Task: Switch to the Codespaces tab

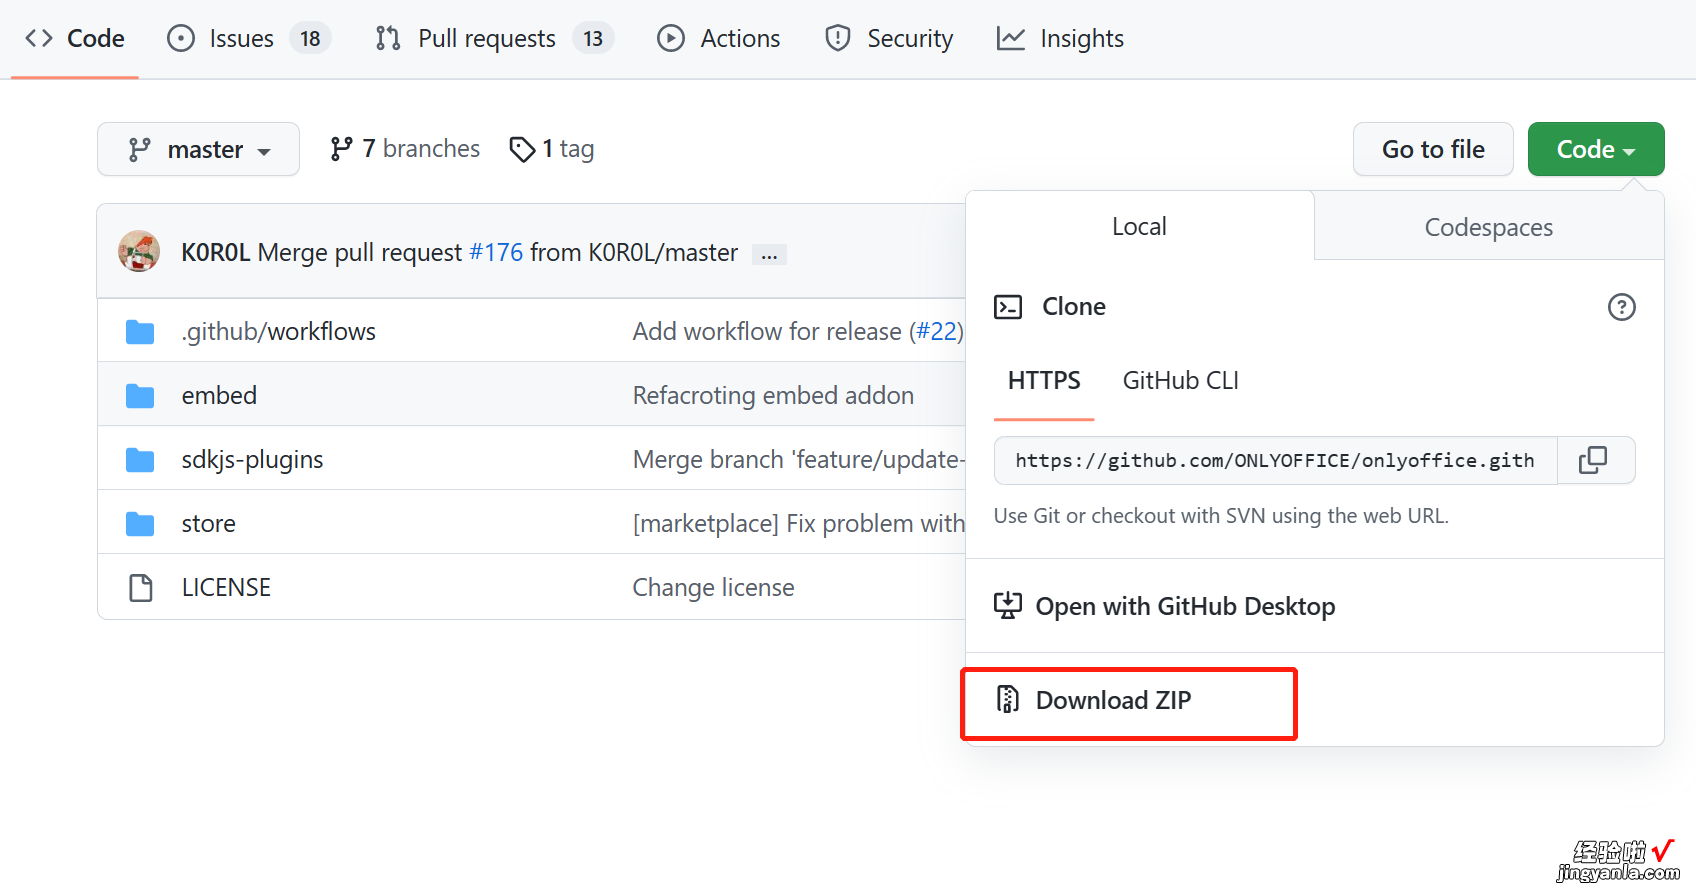Action: (x=1488, y=227)
